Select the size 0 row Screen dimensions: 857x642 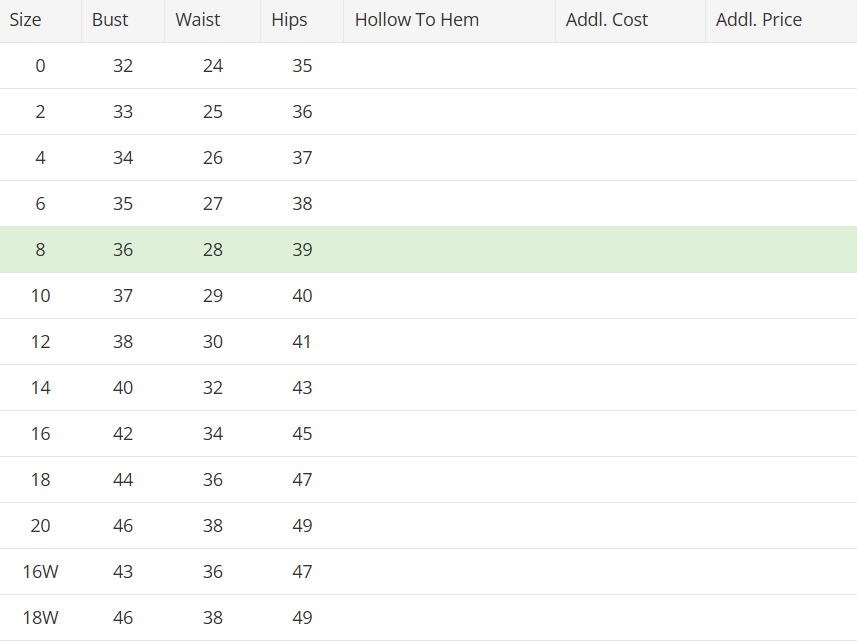[428, 66]
